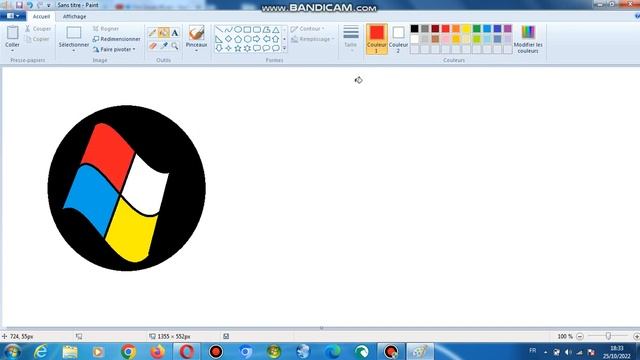Pick the green color swatch
This screenshot has width=640, height=360.
point(476,29)
